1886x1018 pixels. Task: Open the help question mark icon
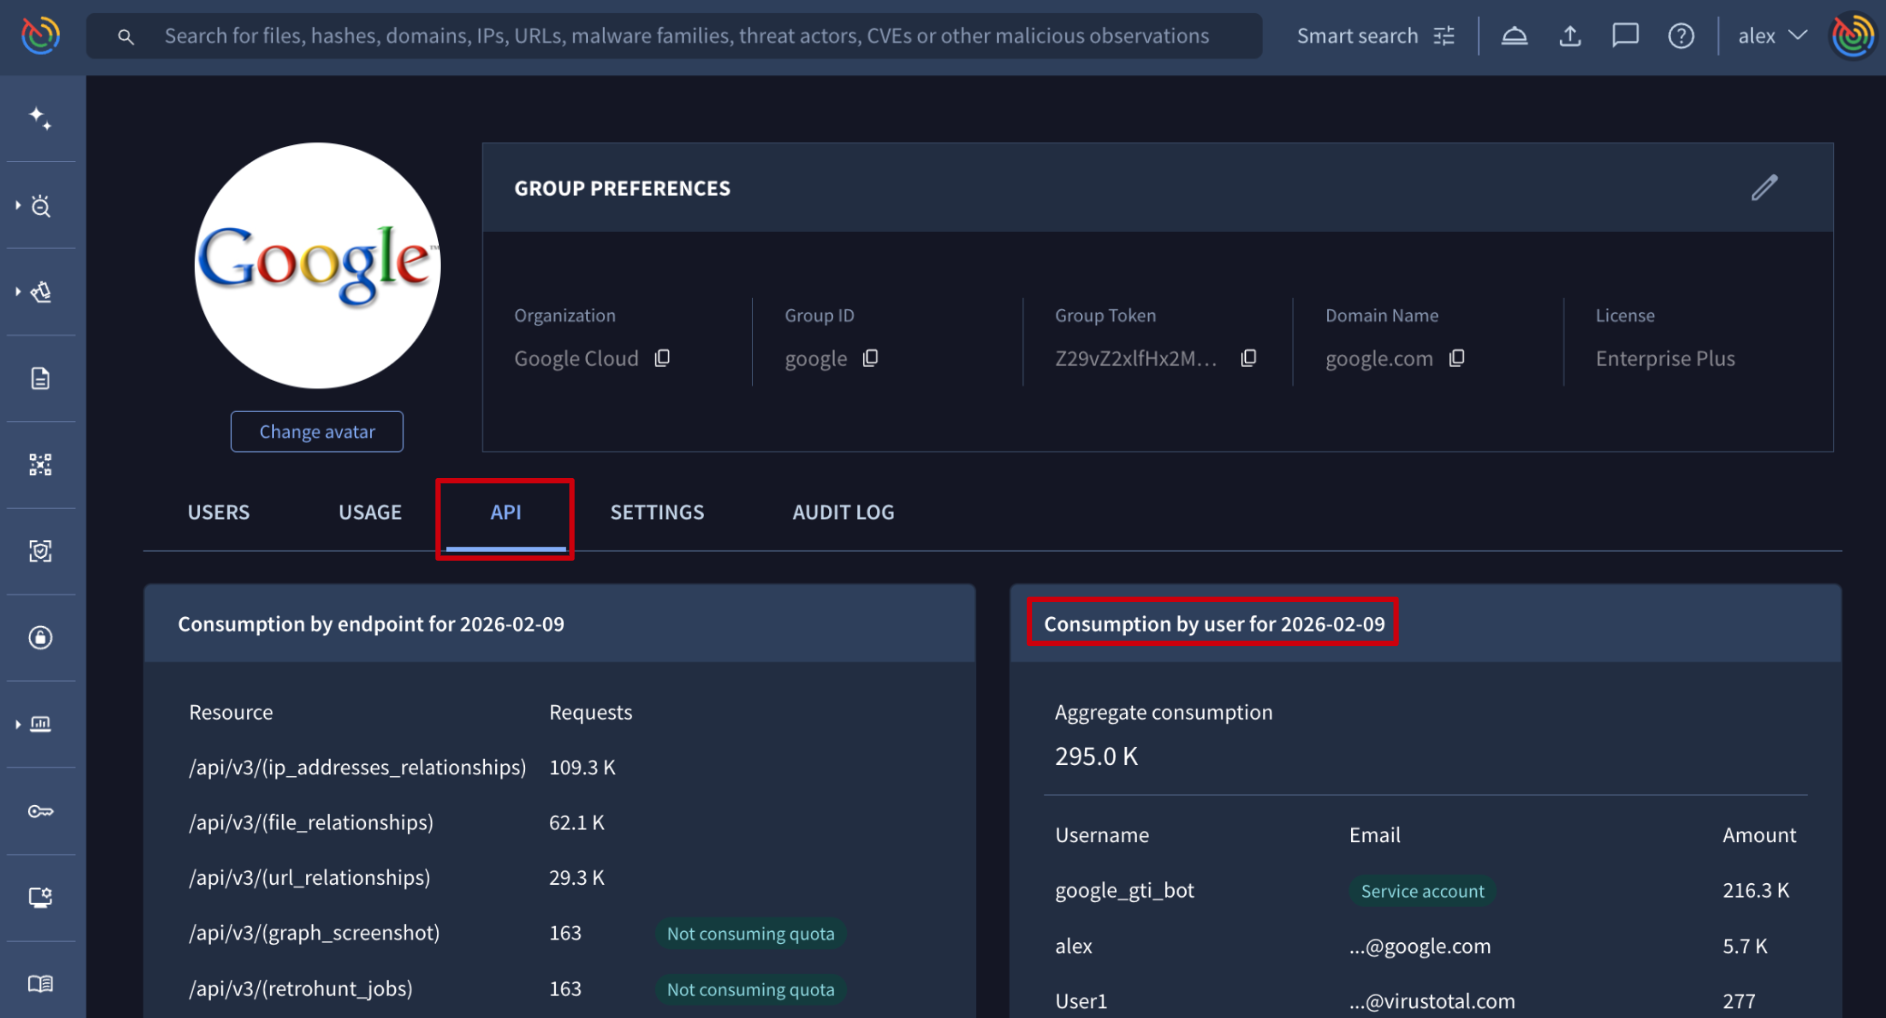pos(1681,36)
